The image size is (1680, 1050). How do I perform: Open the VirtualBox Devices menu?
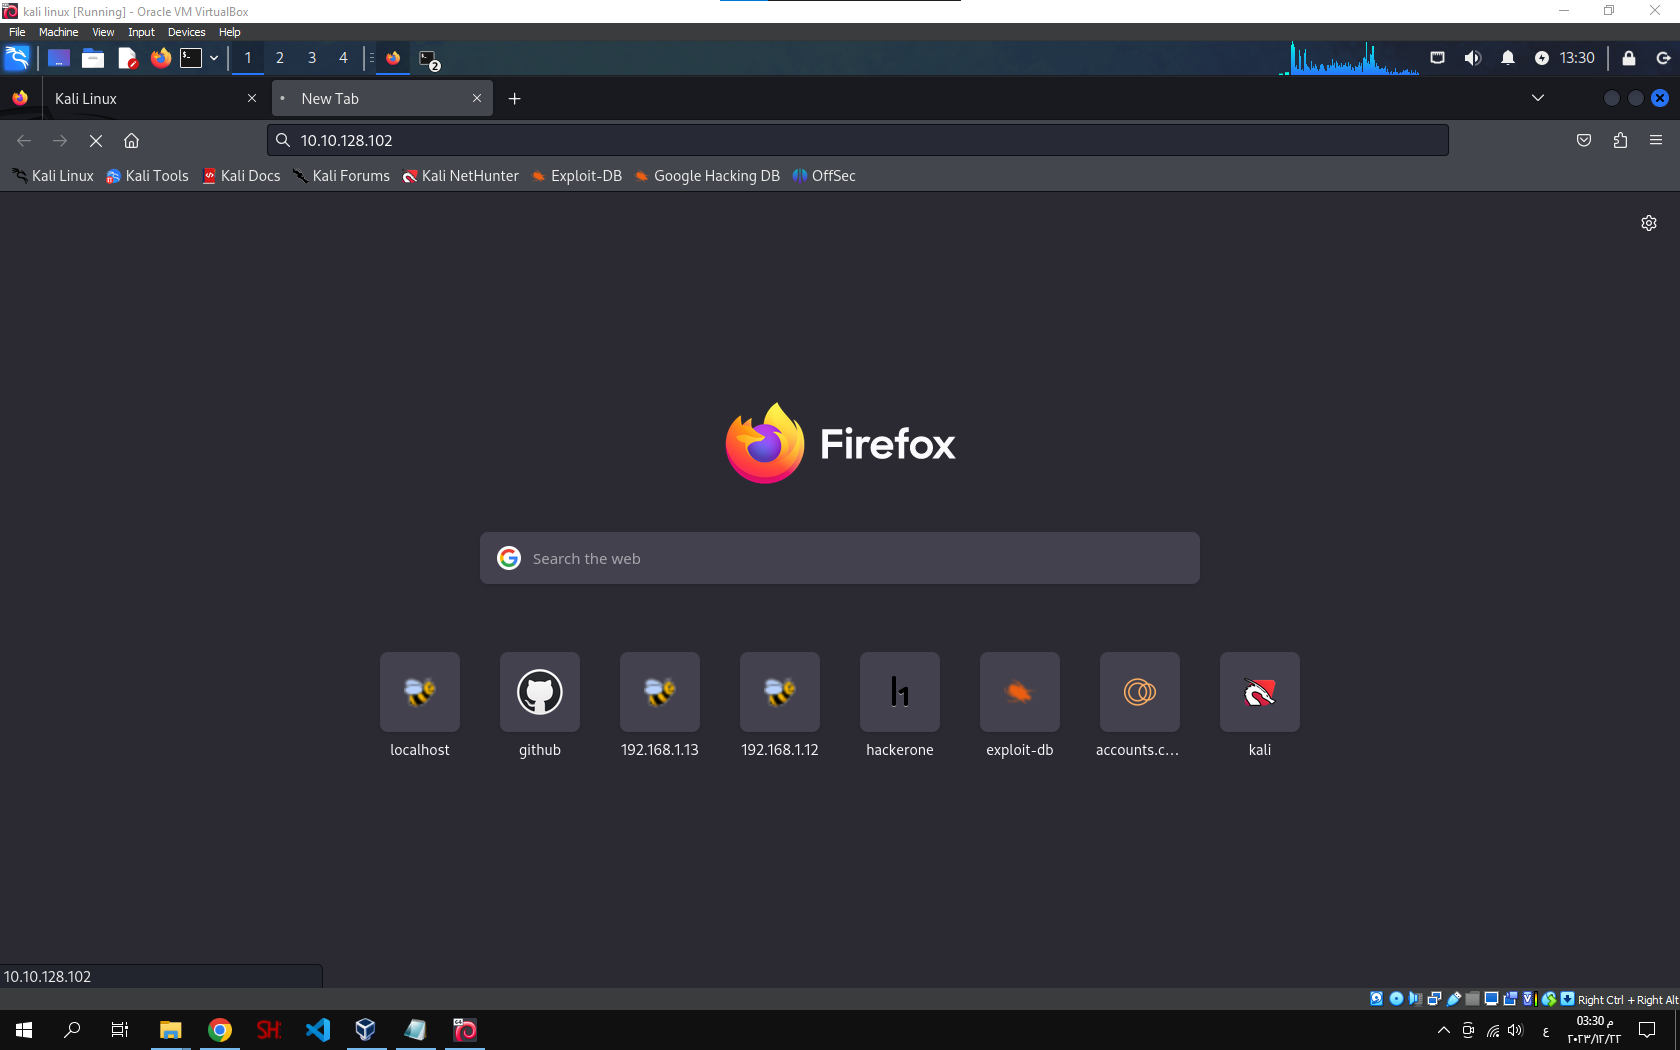186,32
